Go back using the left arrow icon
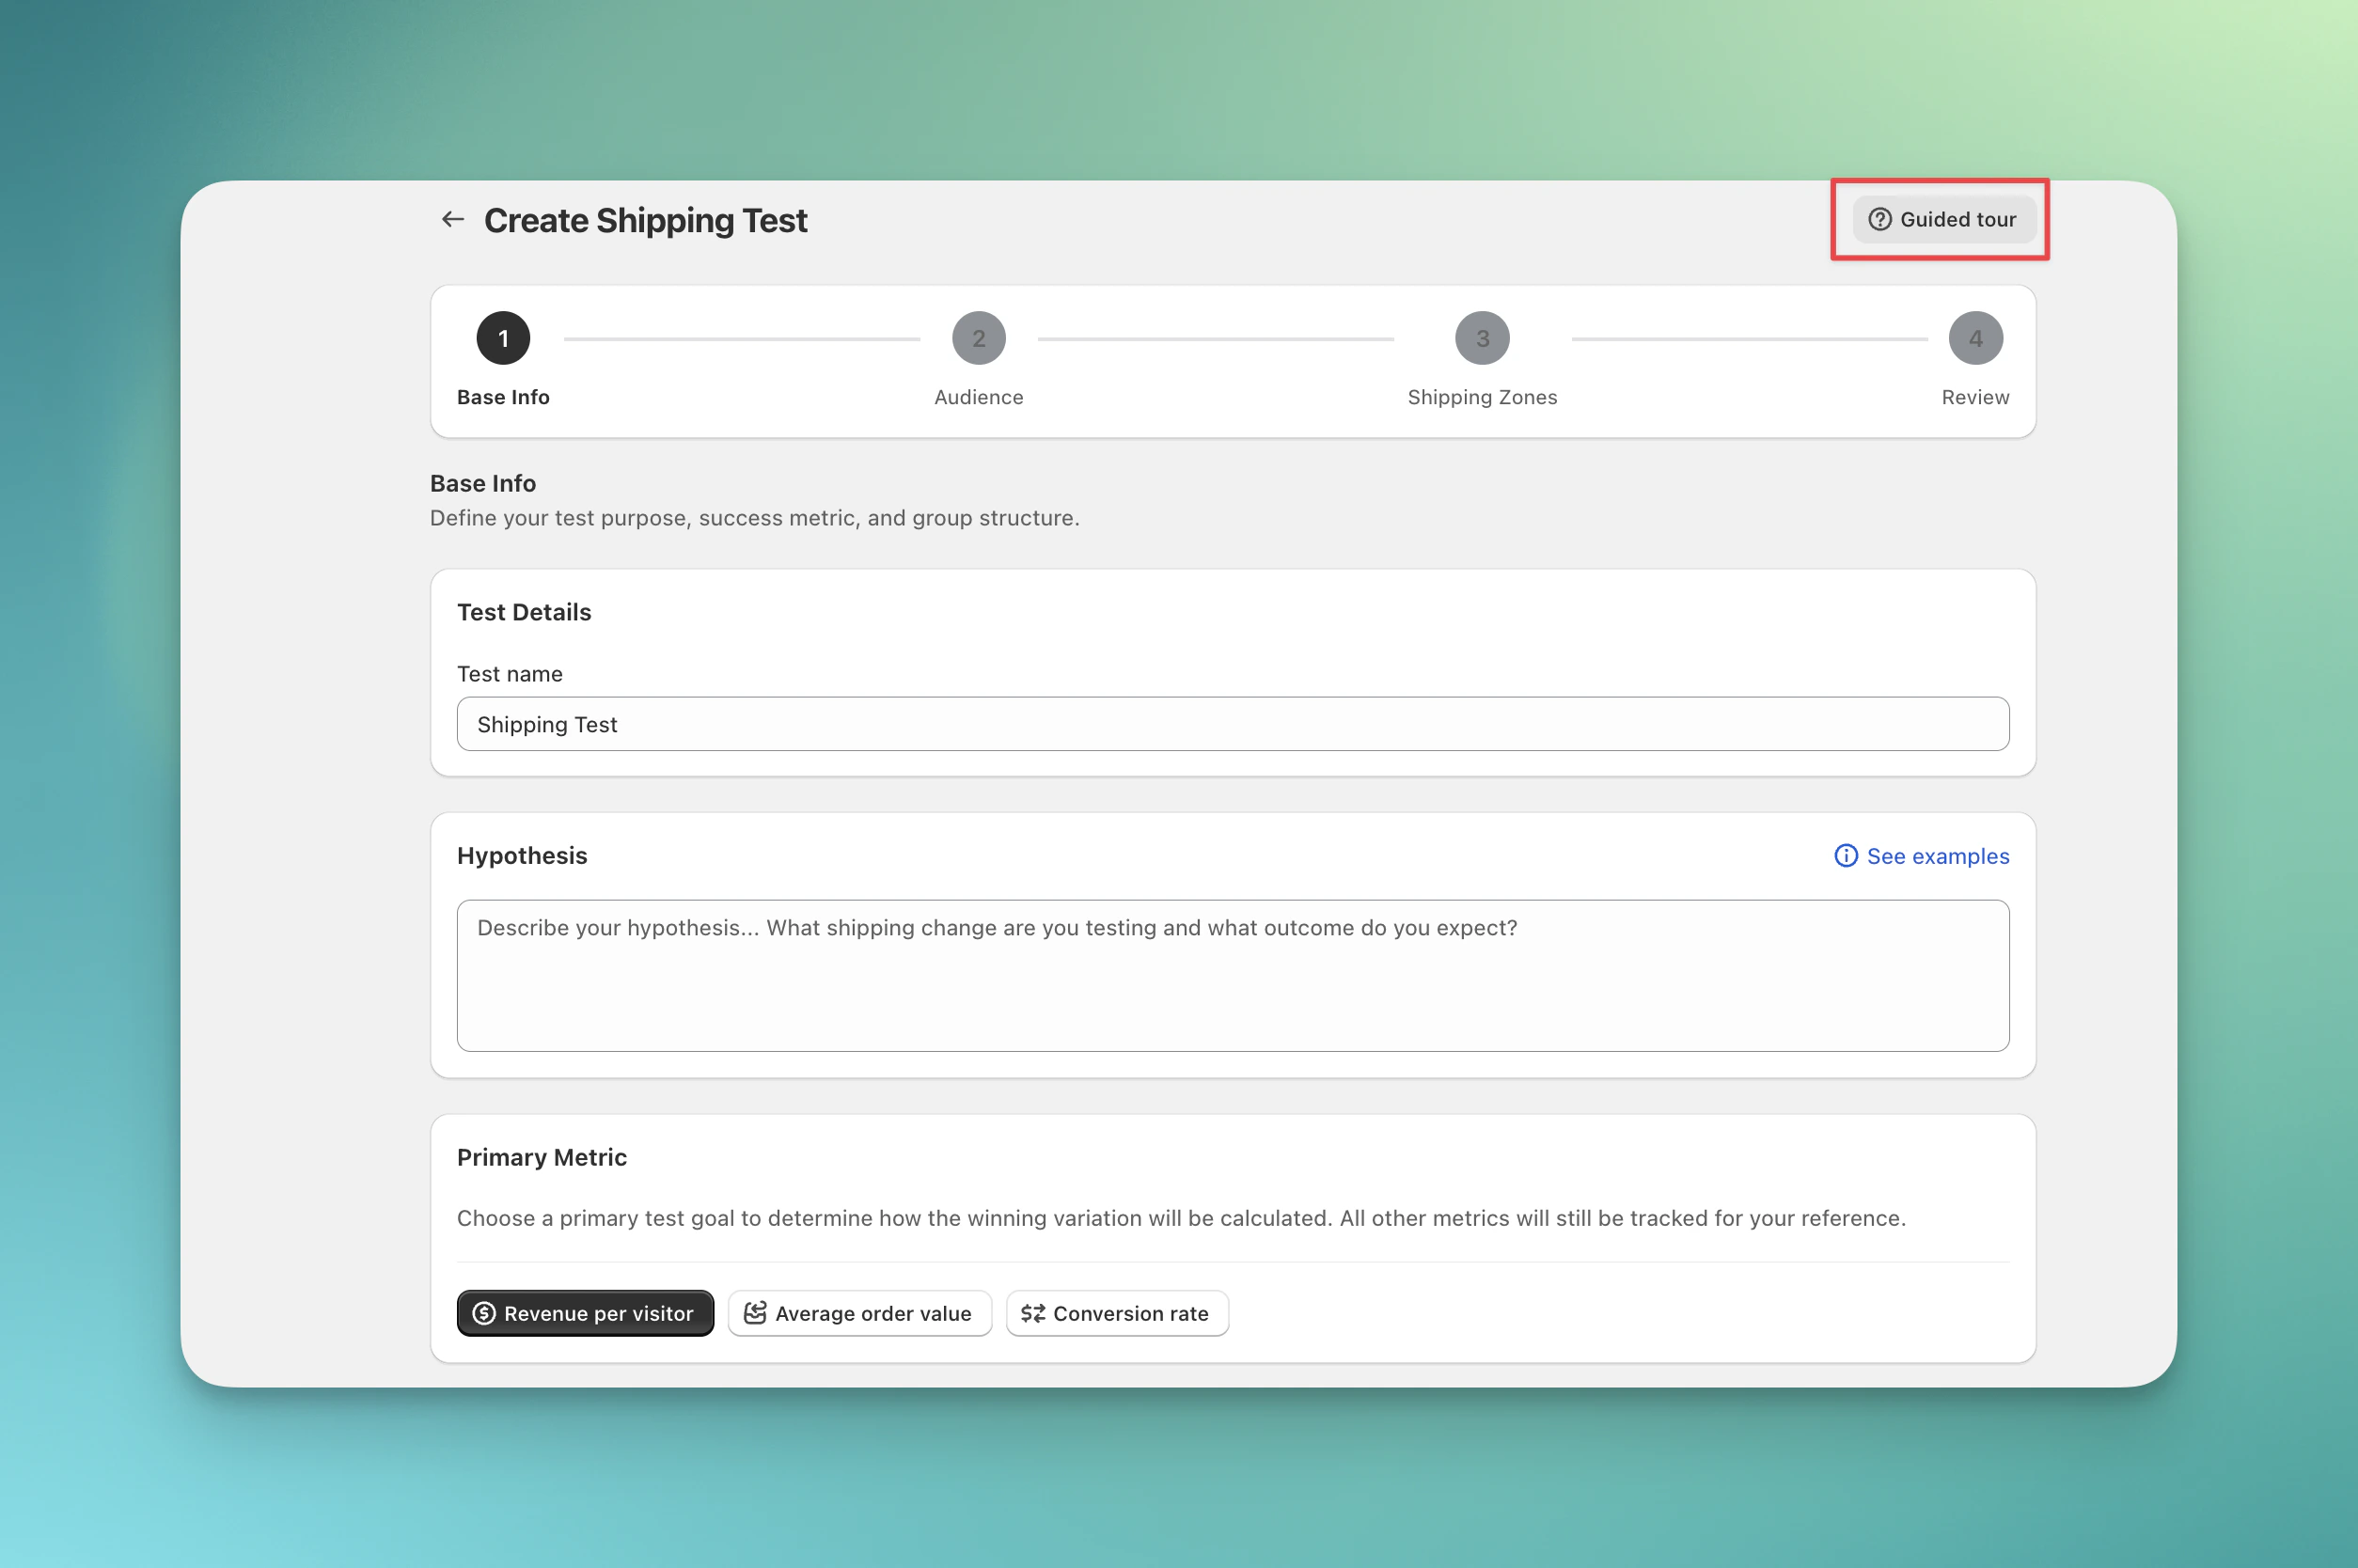This screenshot has height=1568, width=2358. pos(453,219)
